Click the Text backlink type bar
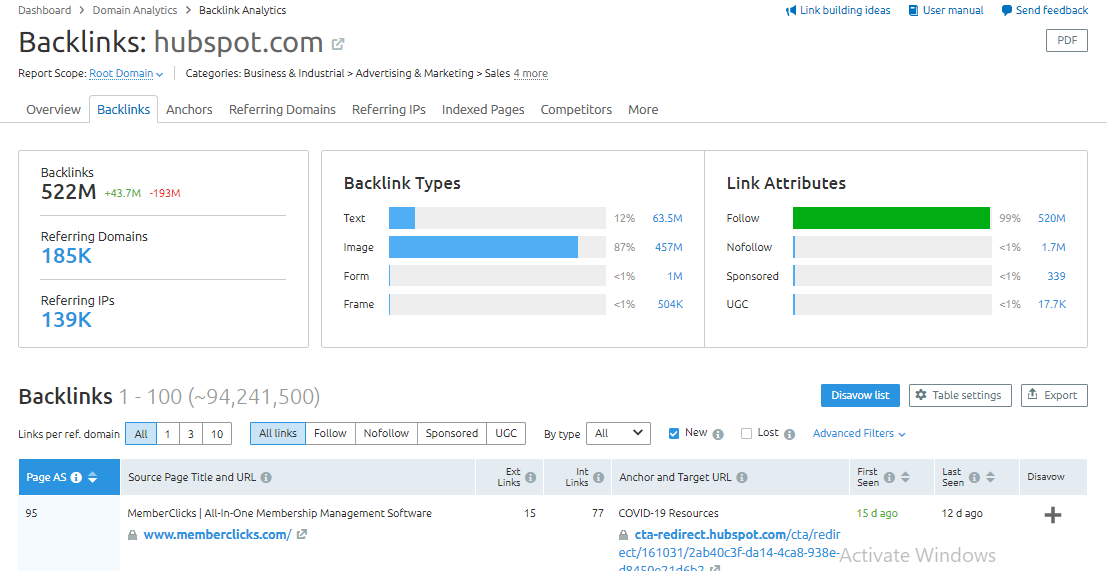 coord(497,218)
